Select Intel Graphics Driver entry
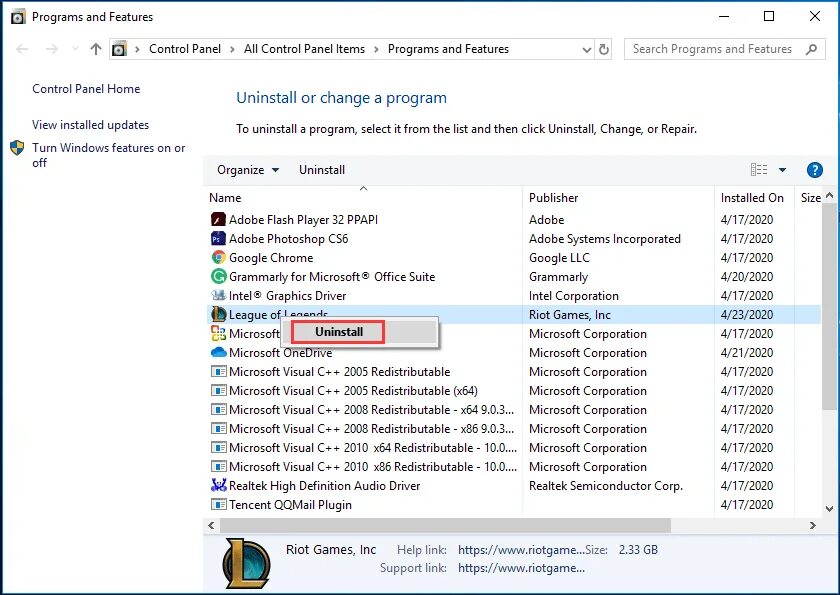The height and width of the screenshot is (595, 840). click(288, 296)
